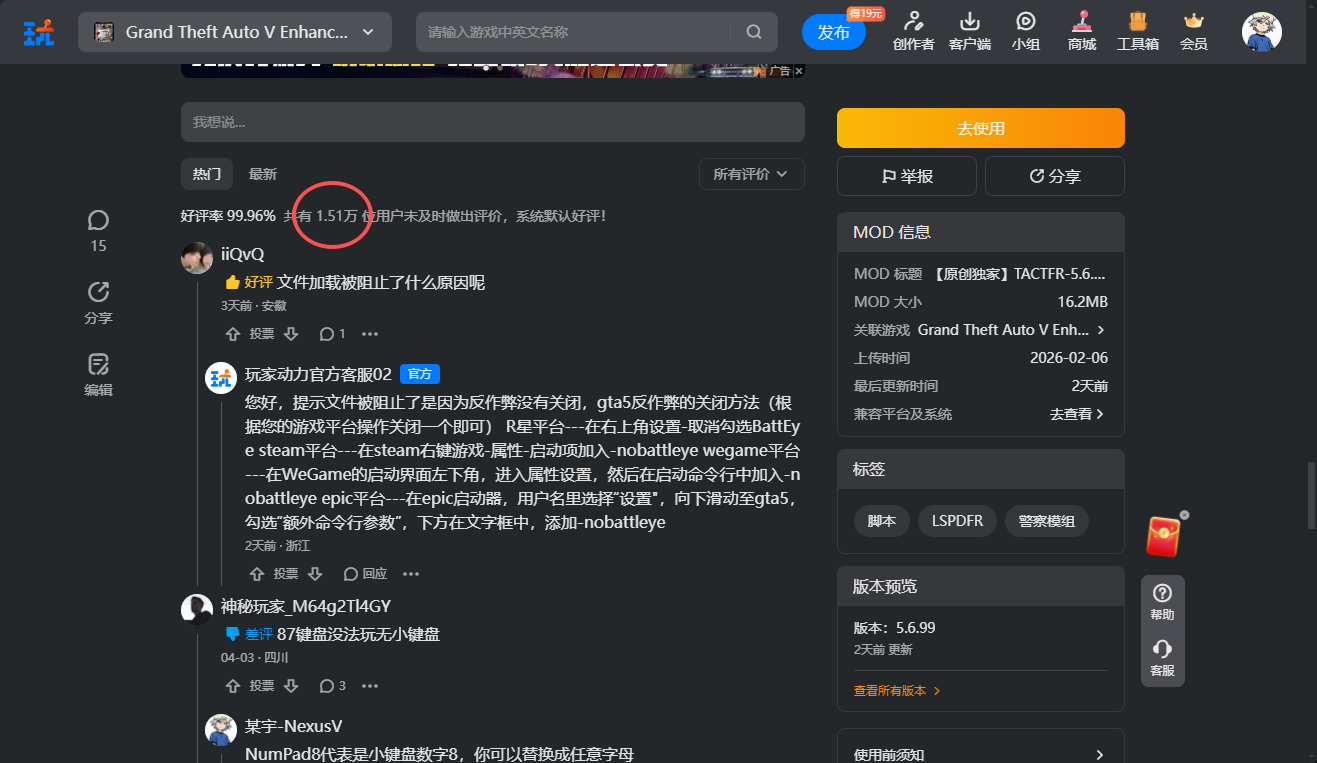Click the search magnifier icon
The image size is (1317, 763).
754,32
